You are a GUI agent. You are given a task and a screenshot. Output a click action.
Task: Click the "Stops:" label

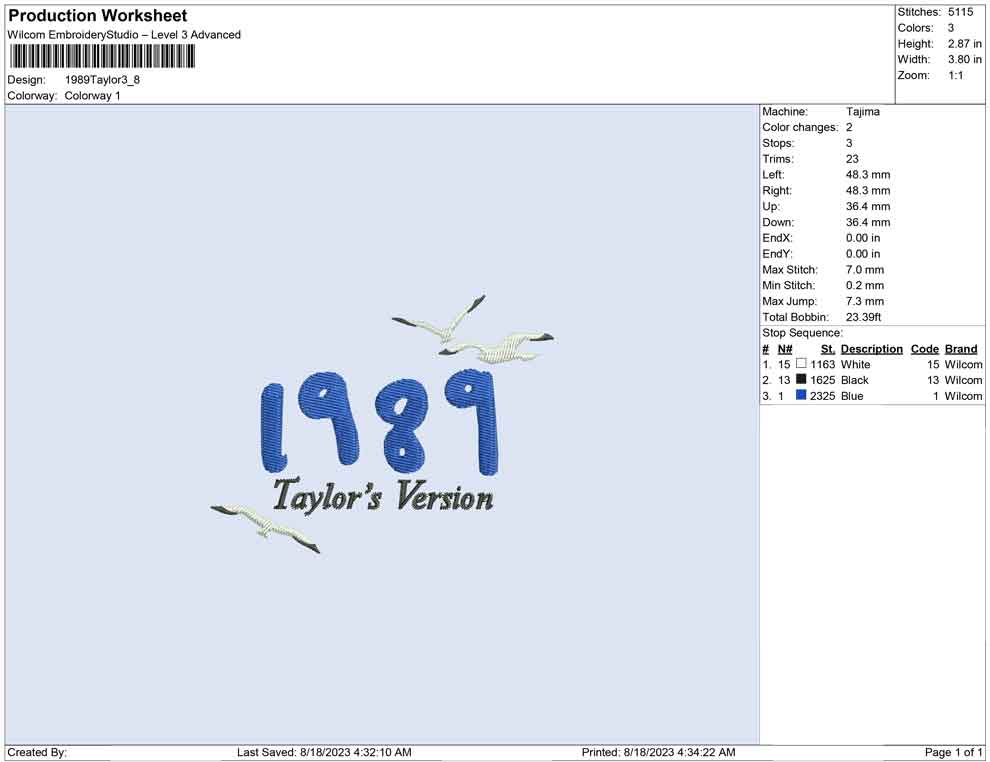pos(778,143)
